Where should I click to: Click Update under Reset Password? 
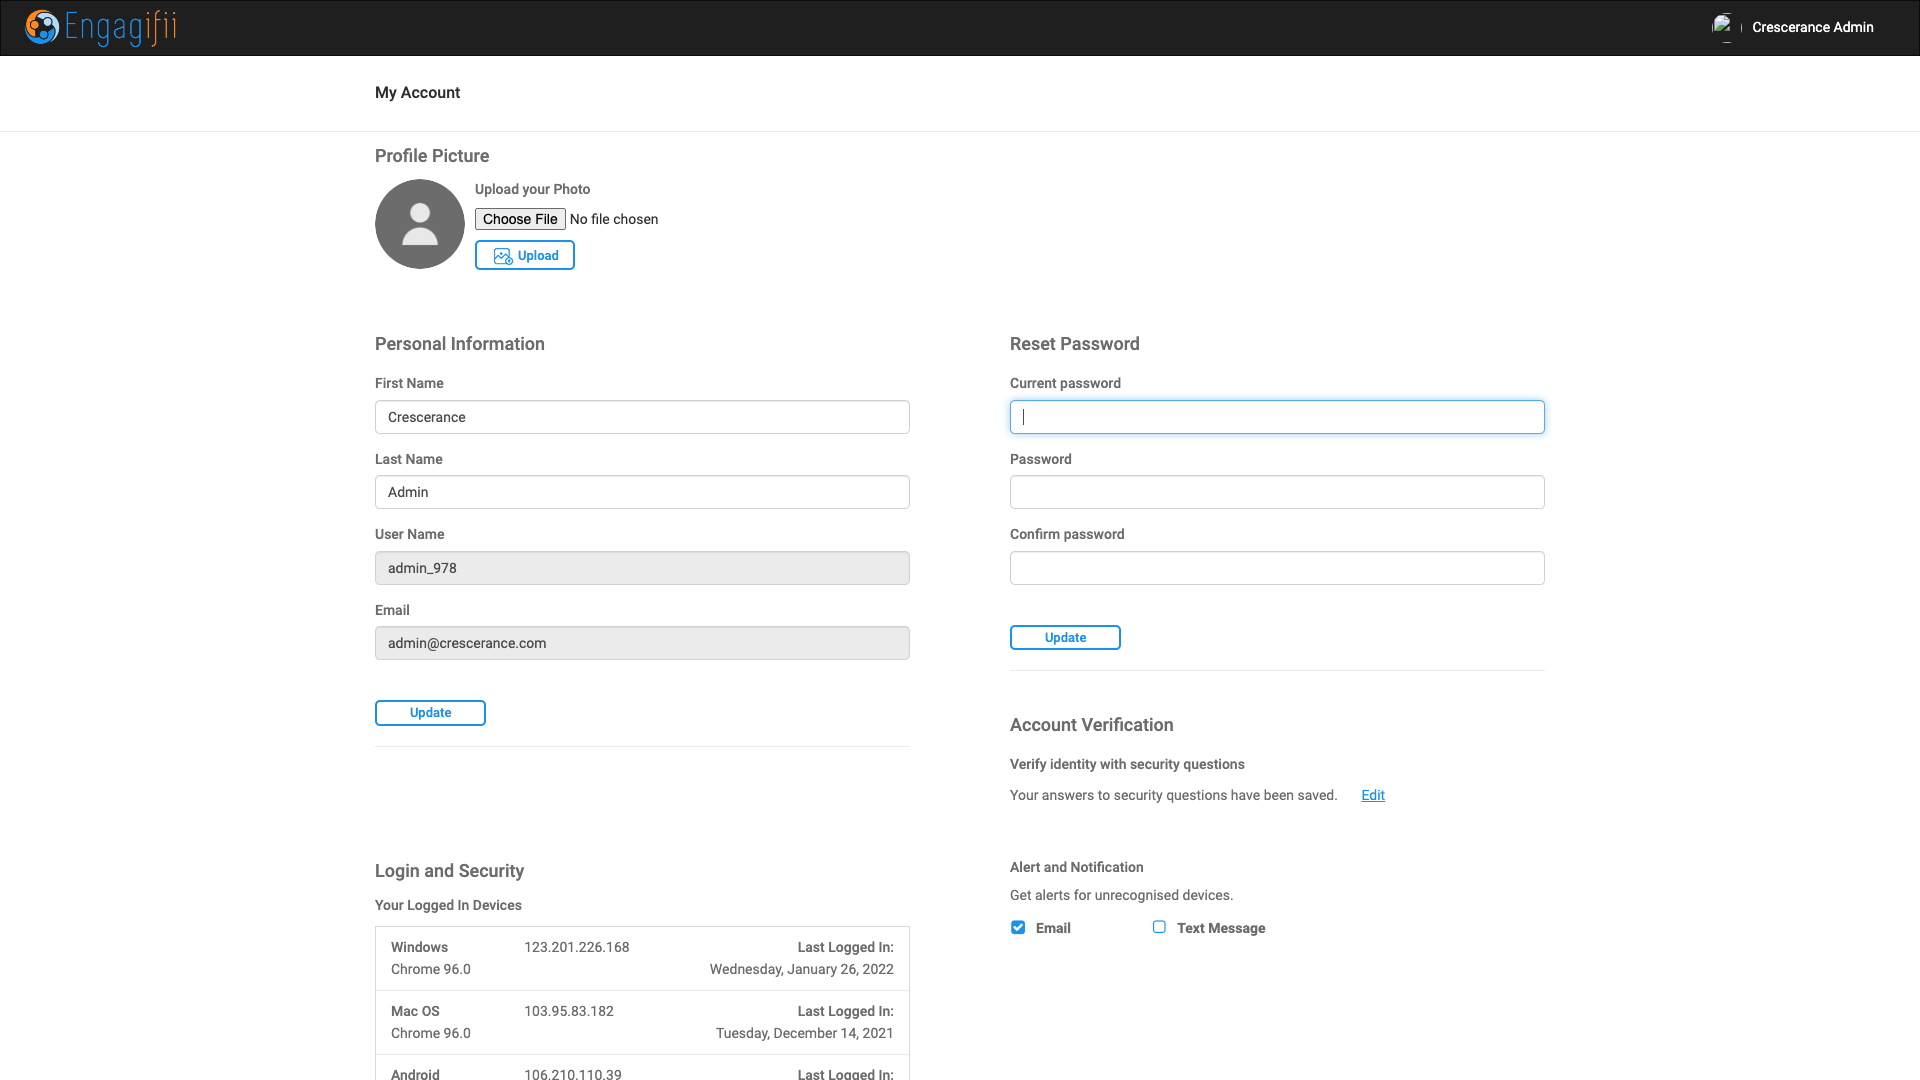[1065, 638]
